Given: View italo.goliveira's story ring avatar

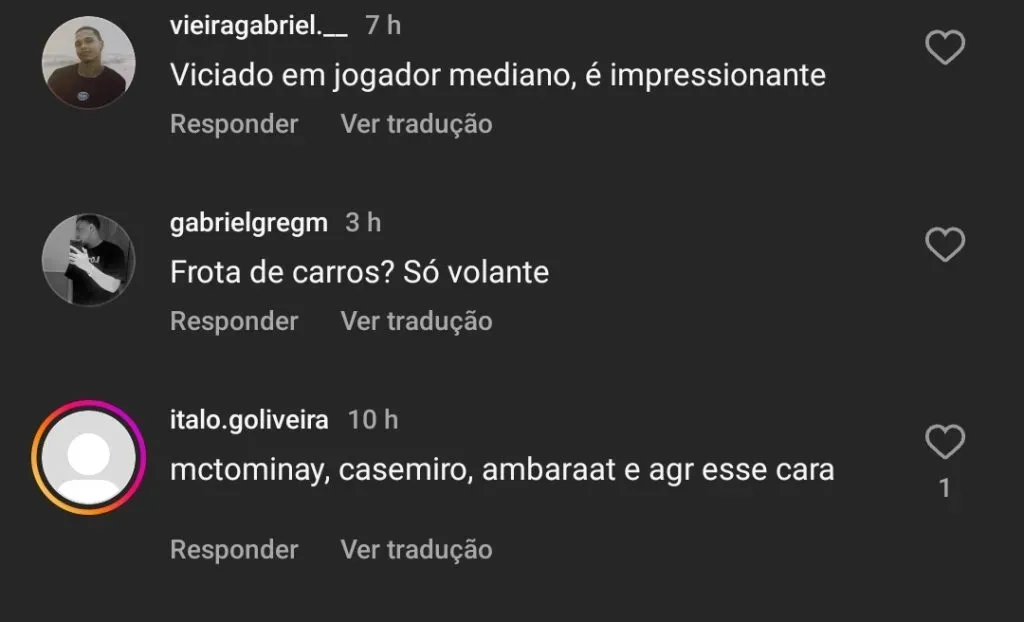Looking at the screenshot, I should pos(89,457).
